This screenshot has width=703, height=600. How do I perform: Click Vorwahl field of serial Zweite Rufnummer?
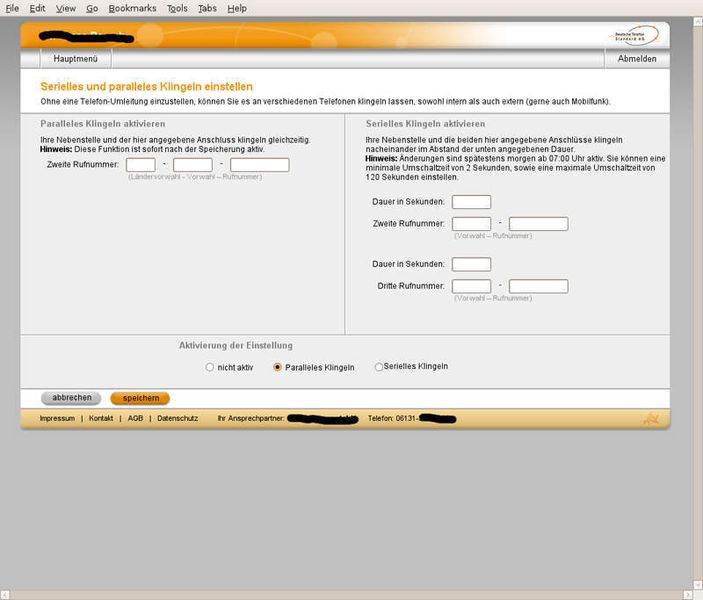pyautogui.click(x=471, y=224)
